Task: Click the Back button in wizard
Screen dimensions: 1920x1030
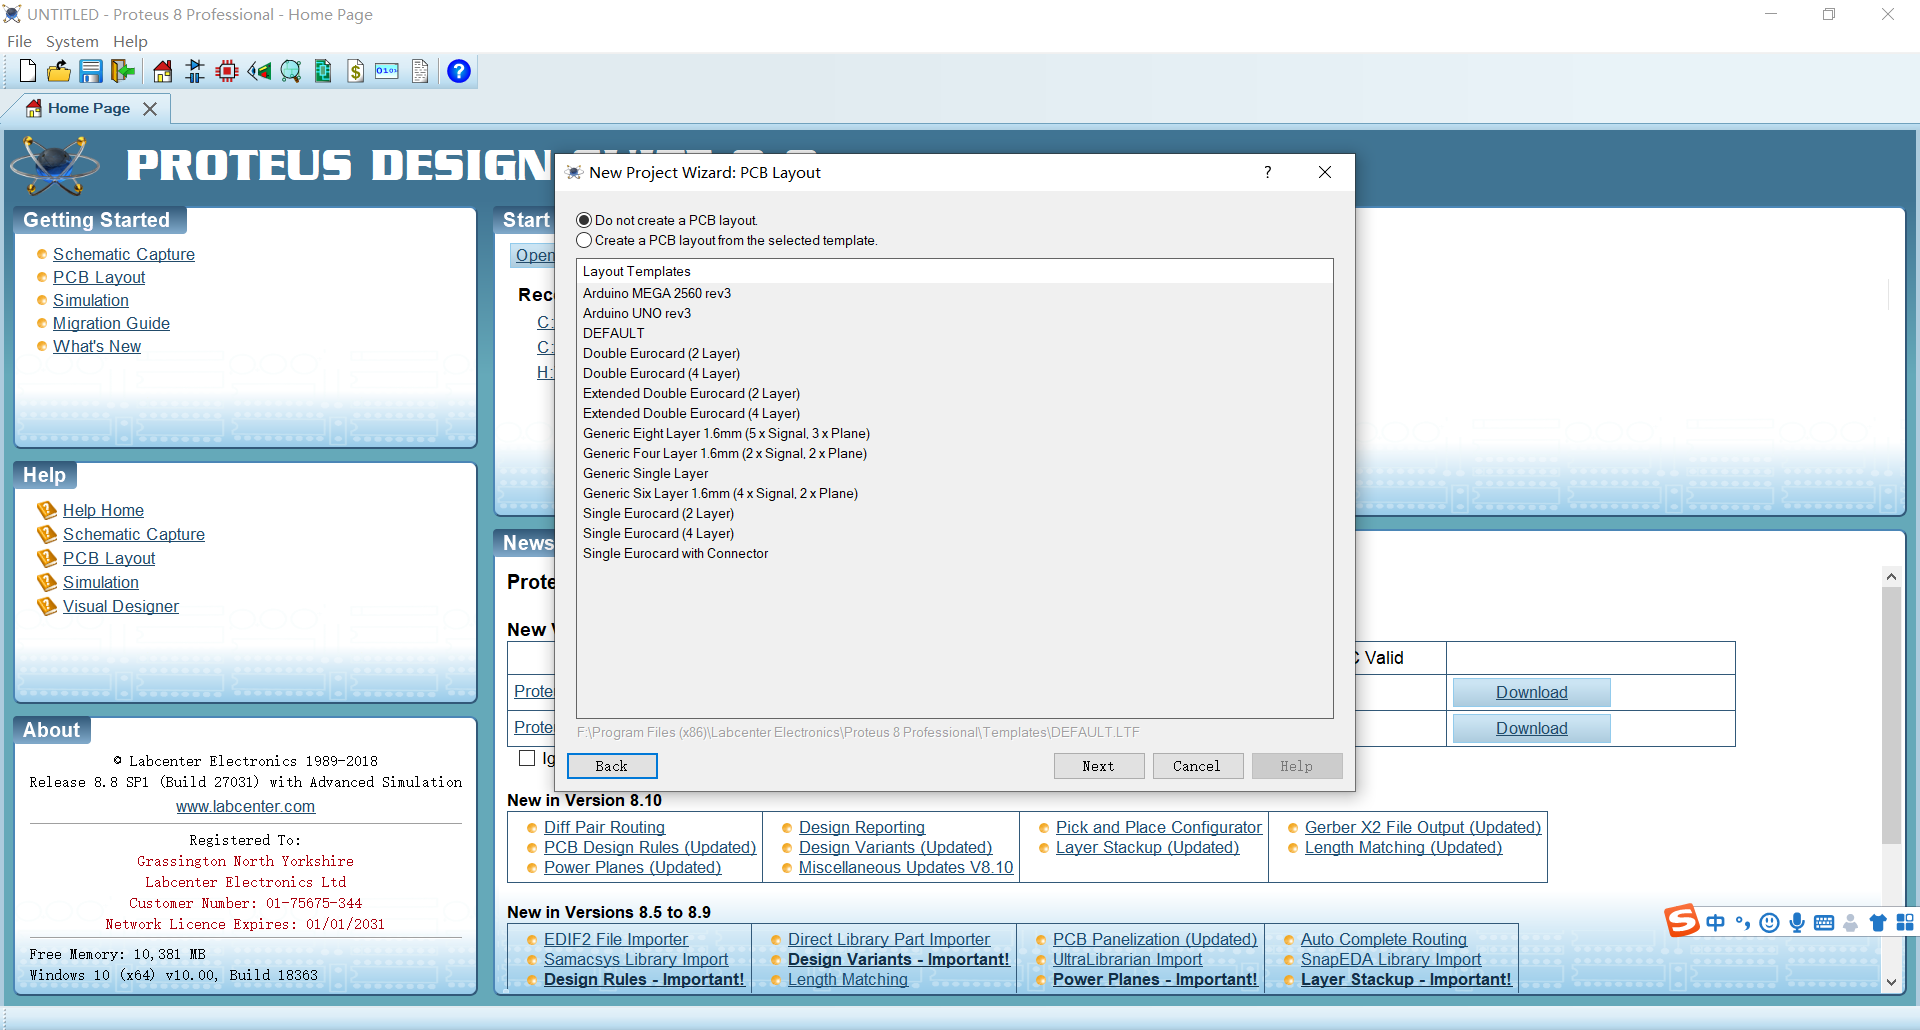Action: click(612, 766)
